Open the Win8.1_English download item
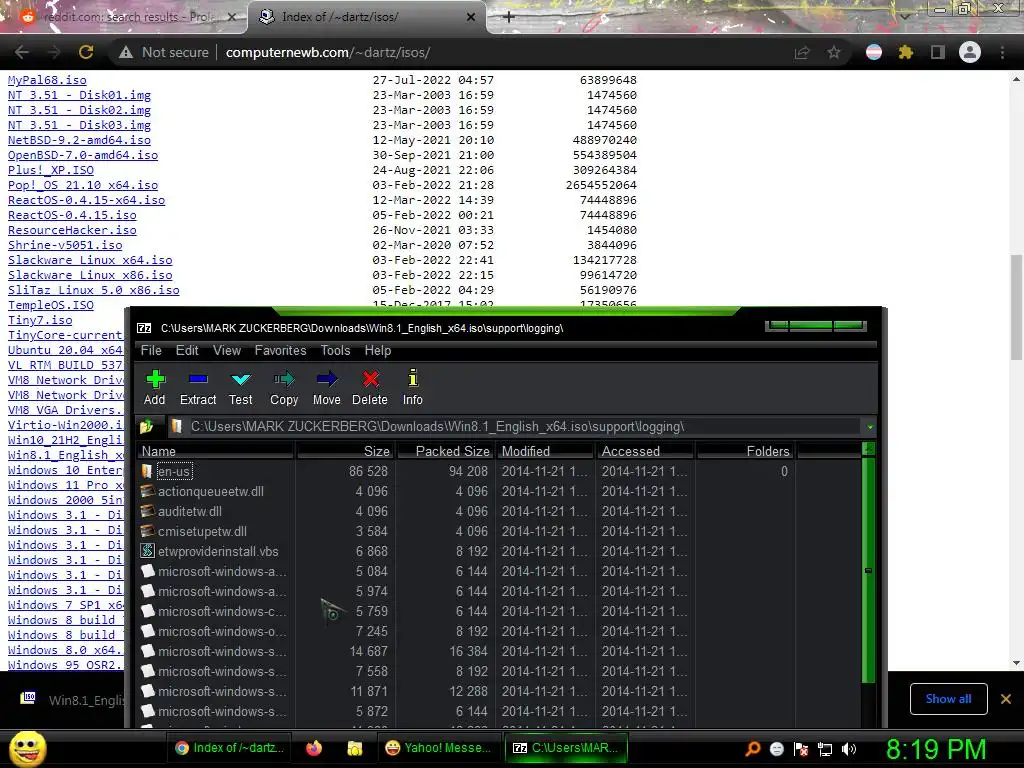Screen dimensions: 1024x768 click(72, 699)
